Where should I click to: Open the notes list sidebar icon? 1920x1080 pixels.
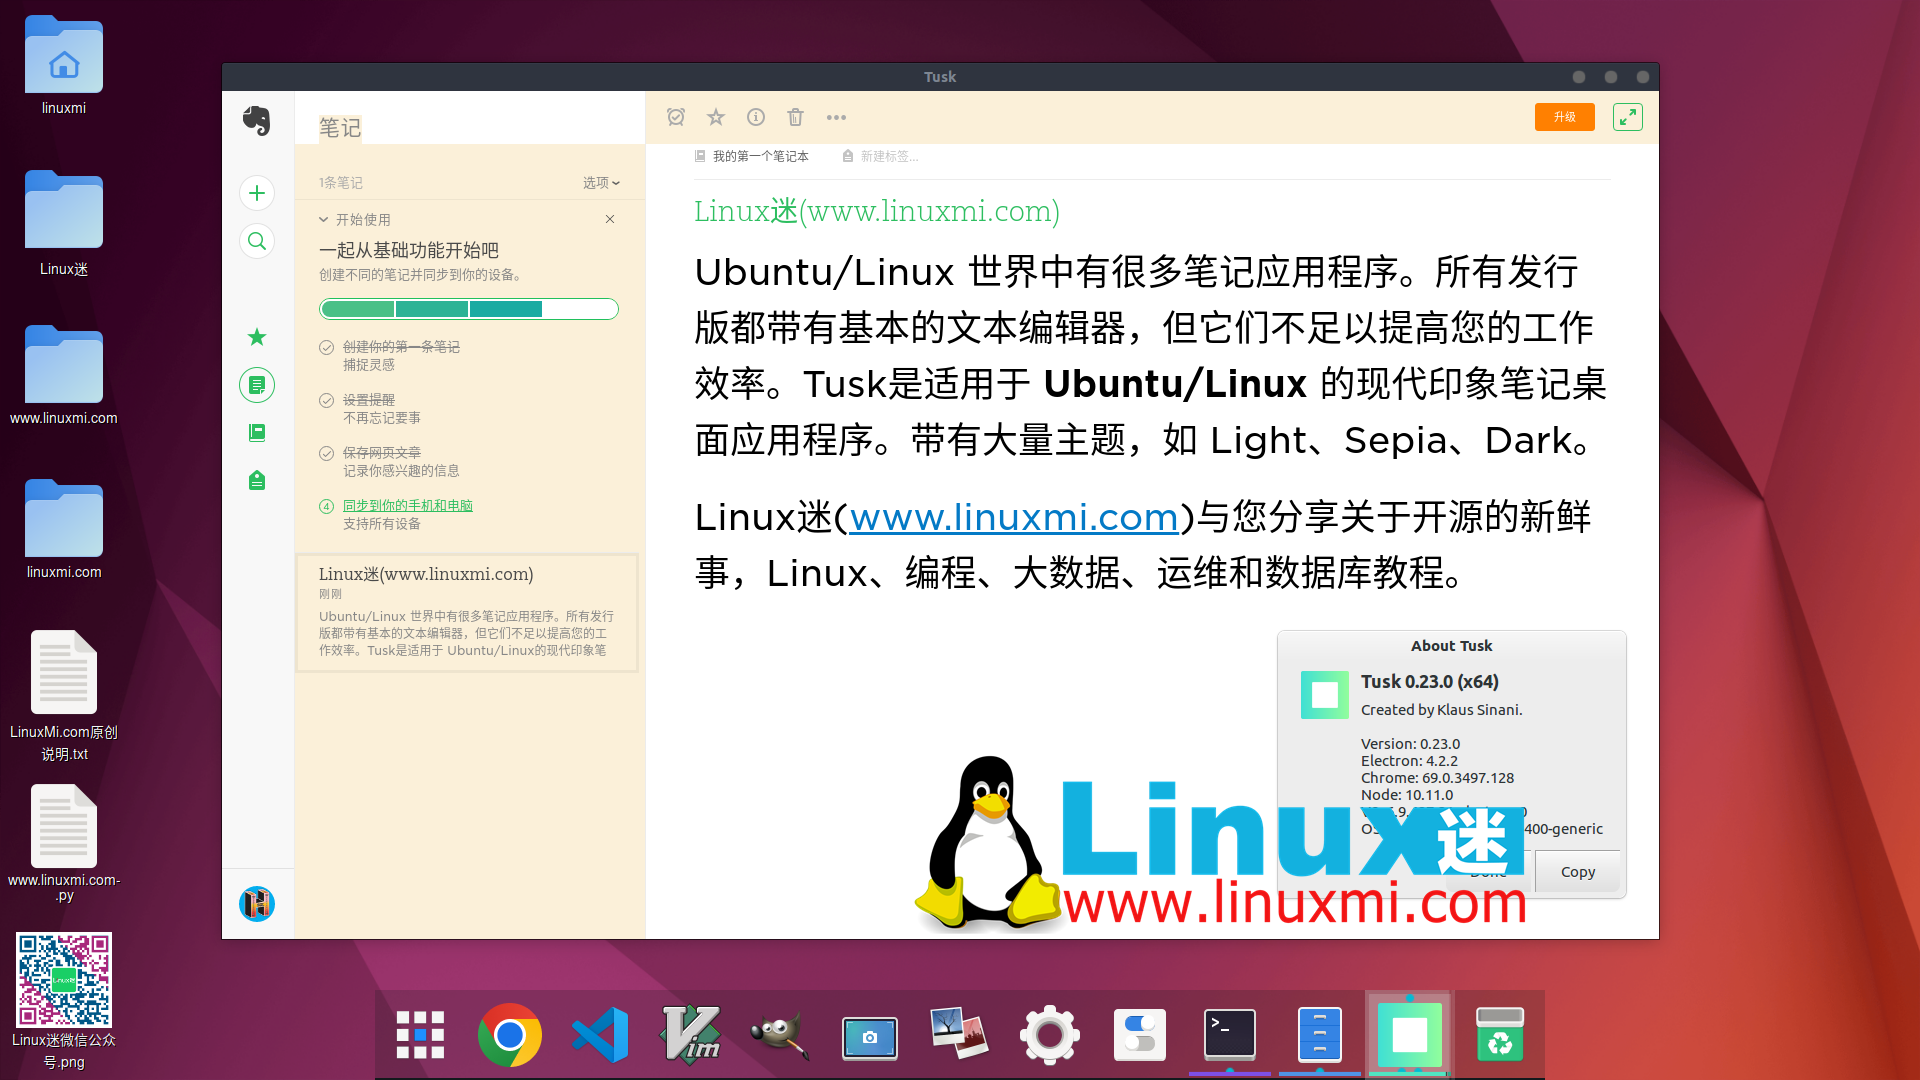(x=257, y=385)
